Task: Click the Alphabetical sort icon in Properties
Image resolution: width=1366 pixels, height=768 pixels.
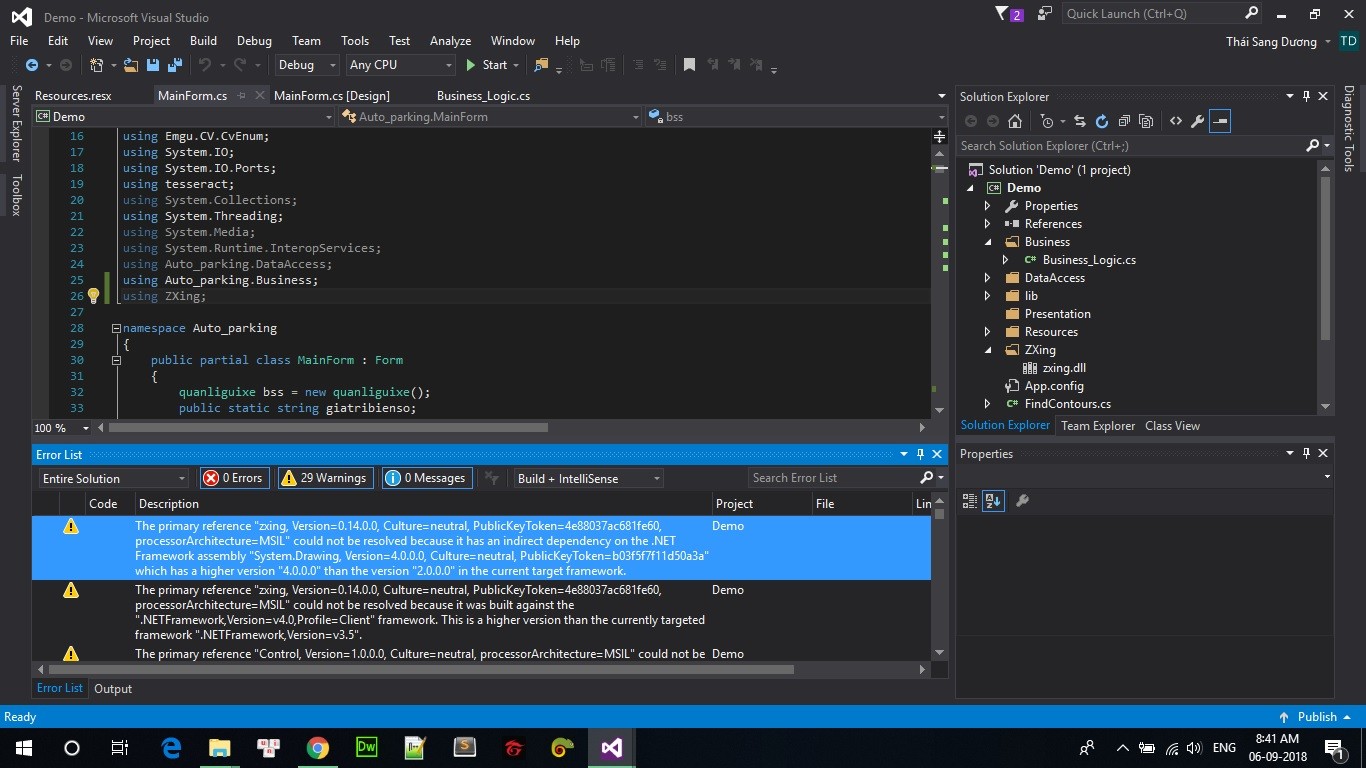Action: tap(993, 501)
